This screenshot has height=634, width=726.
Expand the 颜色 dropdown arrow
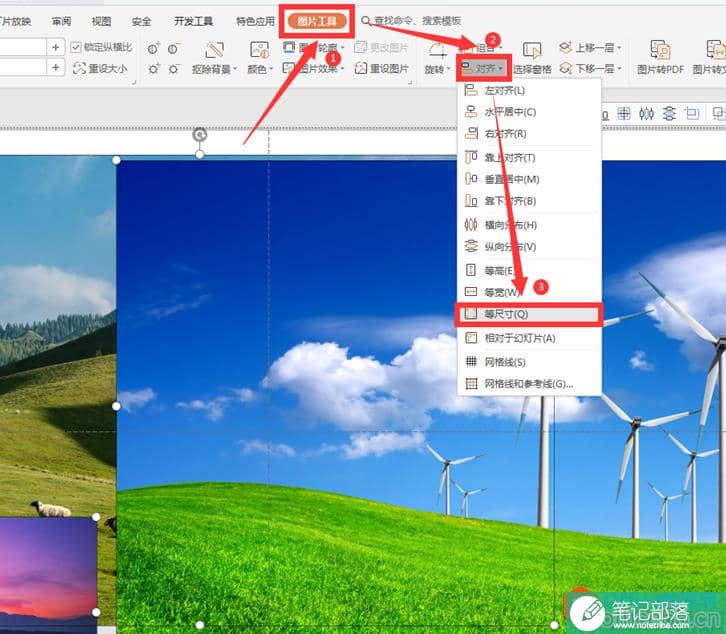(x=271, y=69)
